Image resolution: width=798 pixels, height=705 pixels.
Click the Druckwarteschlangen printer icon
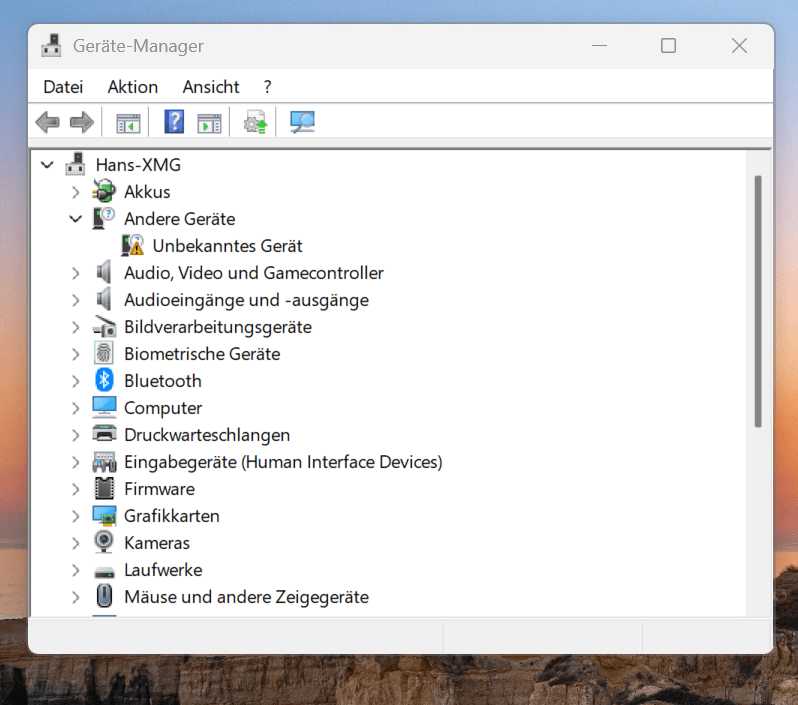[x=104, y=434]
